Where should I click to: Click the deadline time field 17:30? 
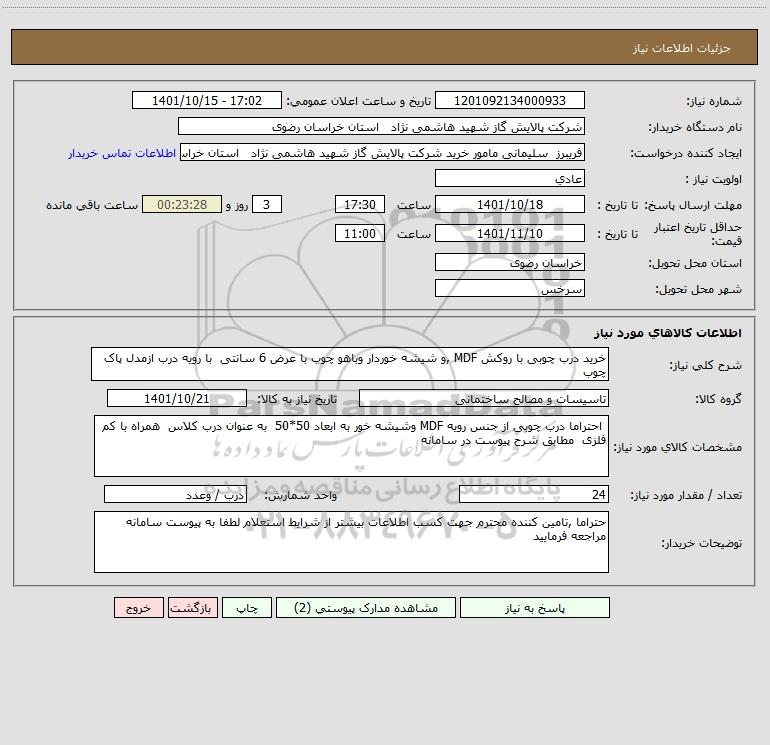359,204
